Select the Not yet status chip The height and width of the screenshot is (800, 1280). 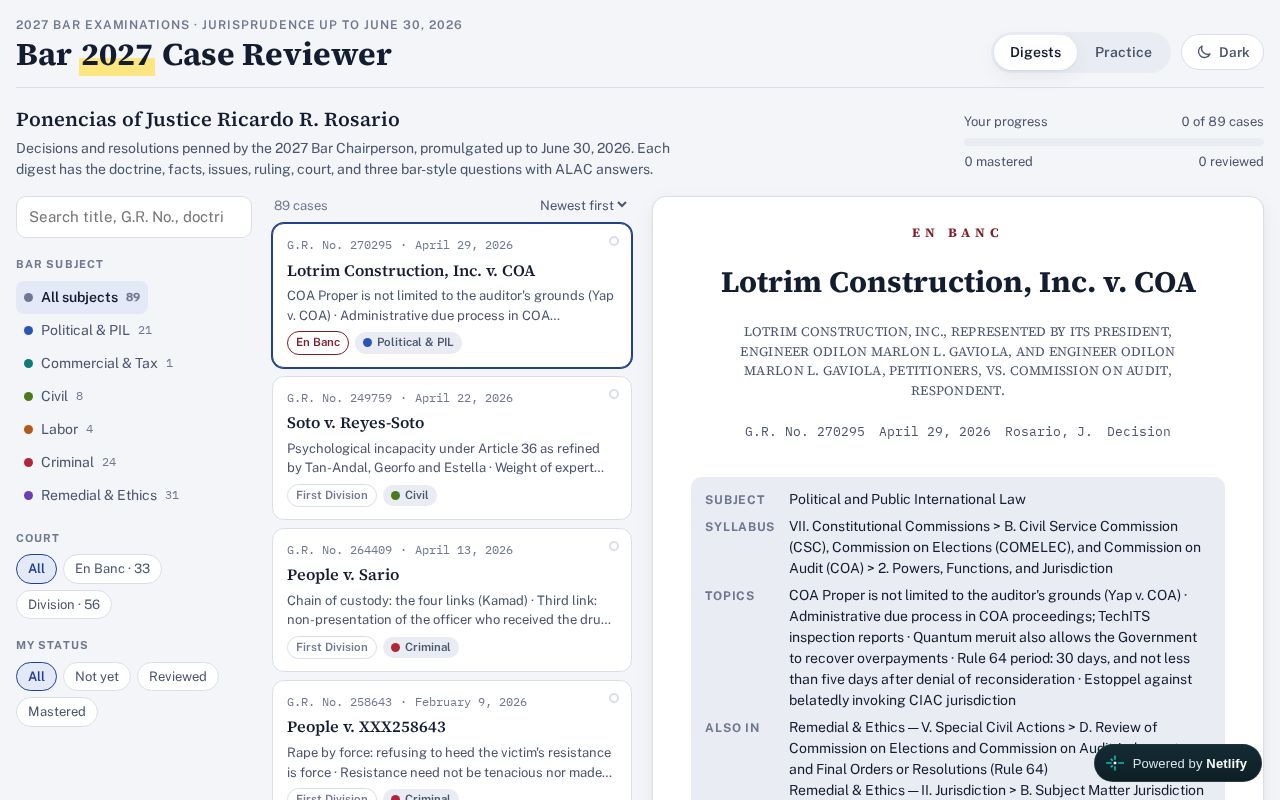point(97,677)
